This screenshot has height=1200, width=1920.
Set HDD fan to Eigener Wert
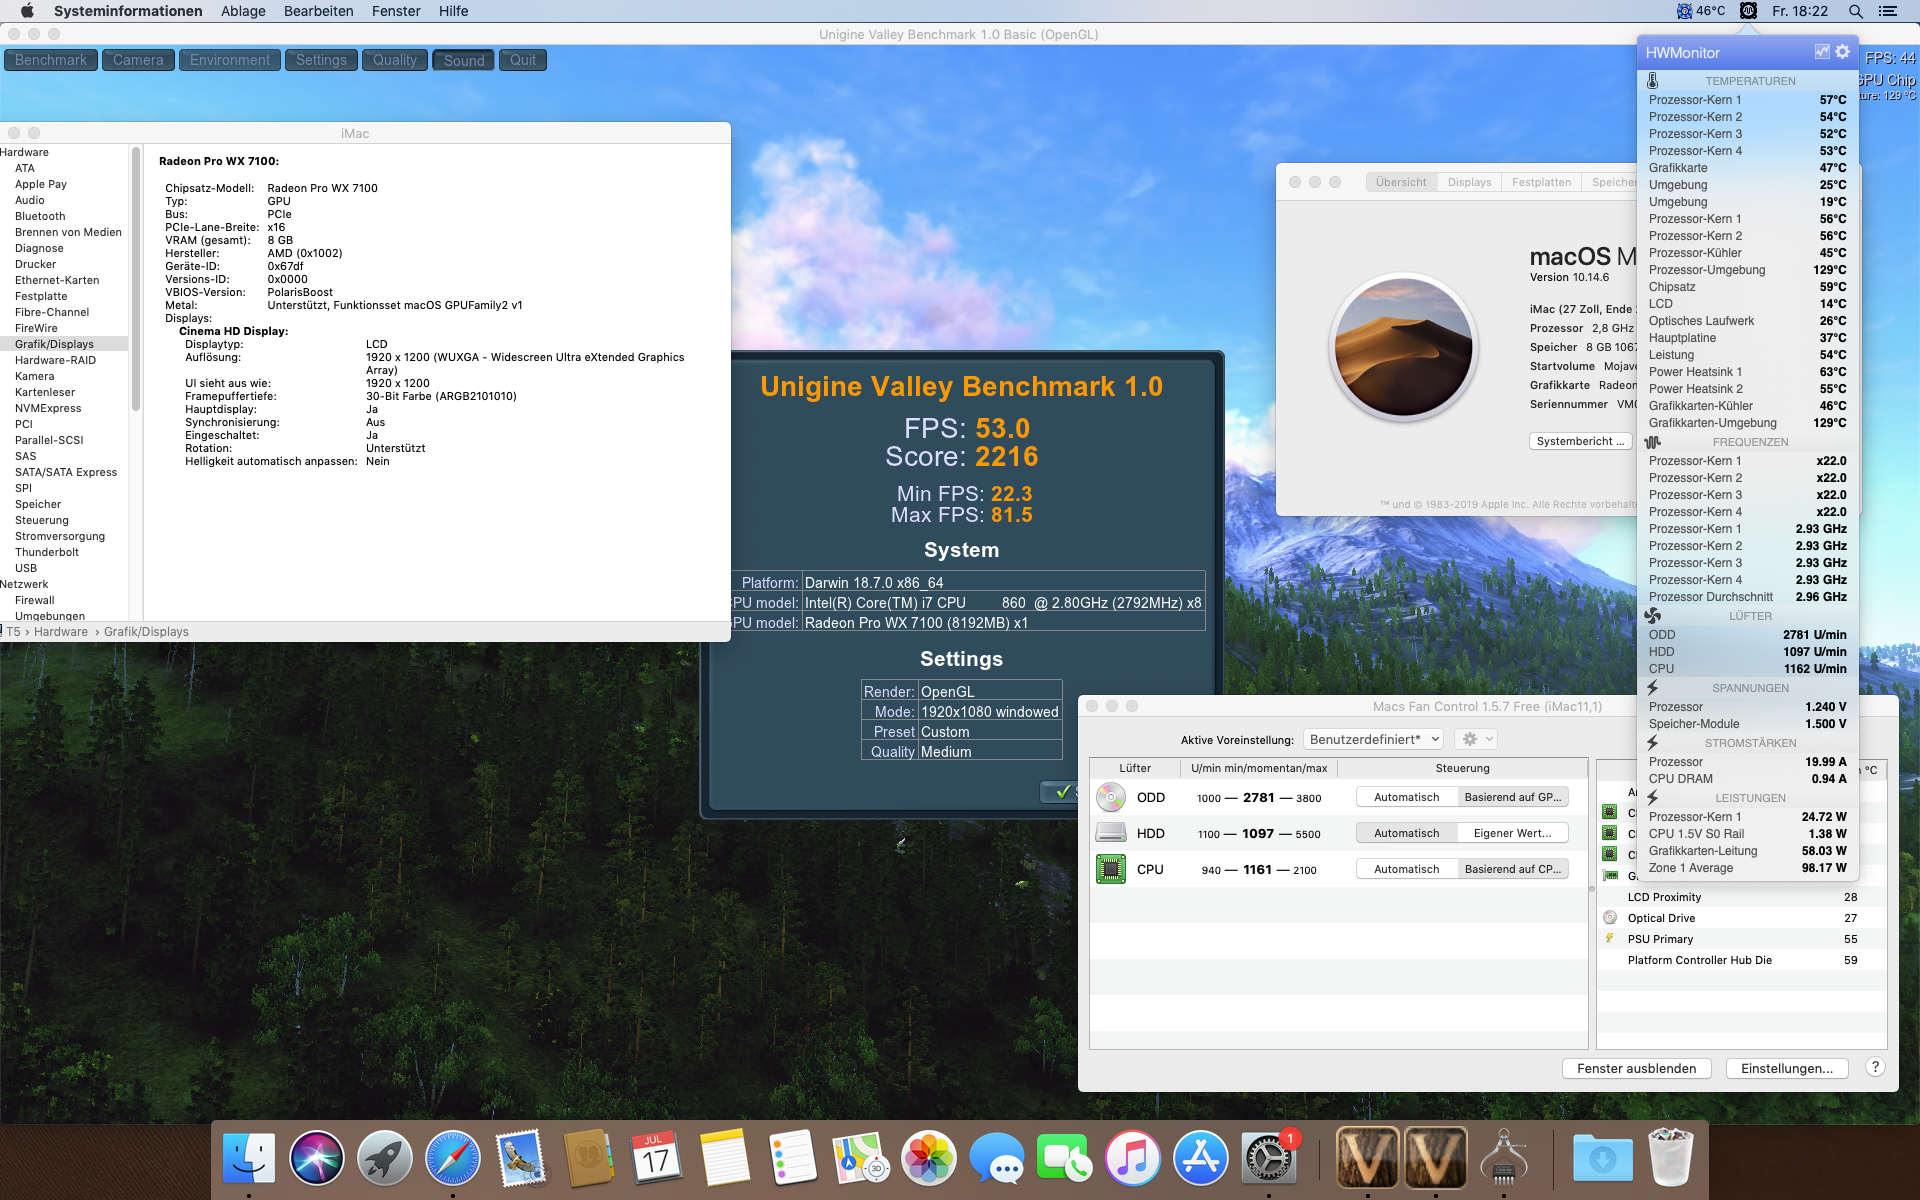(1512, 833)
